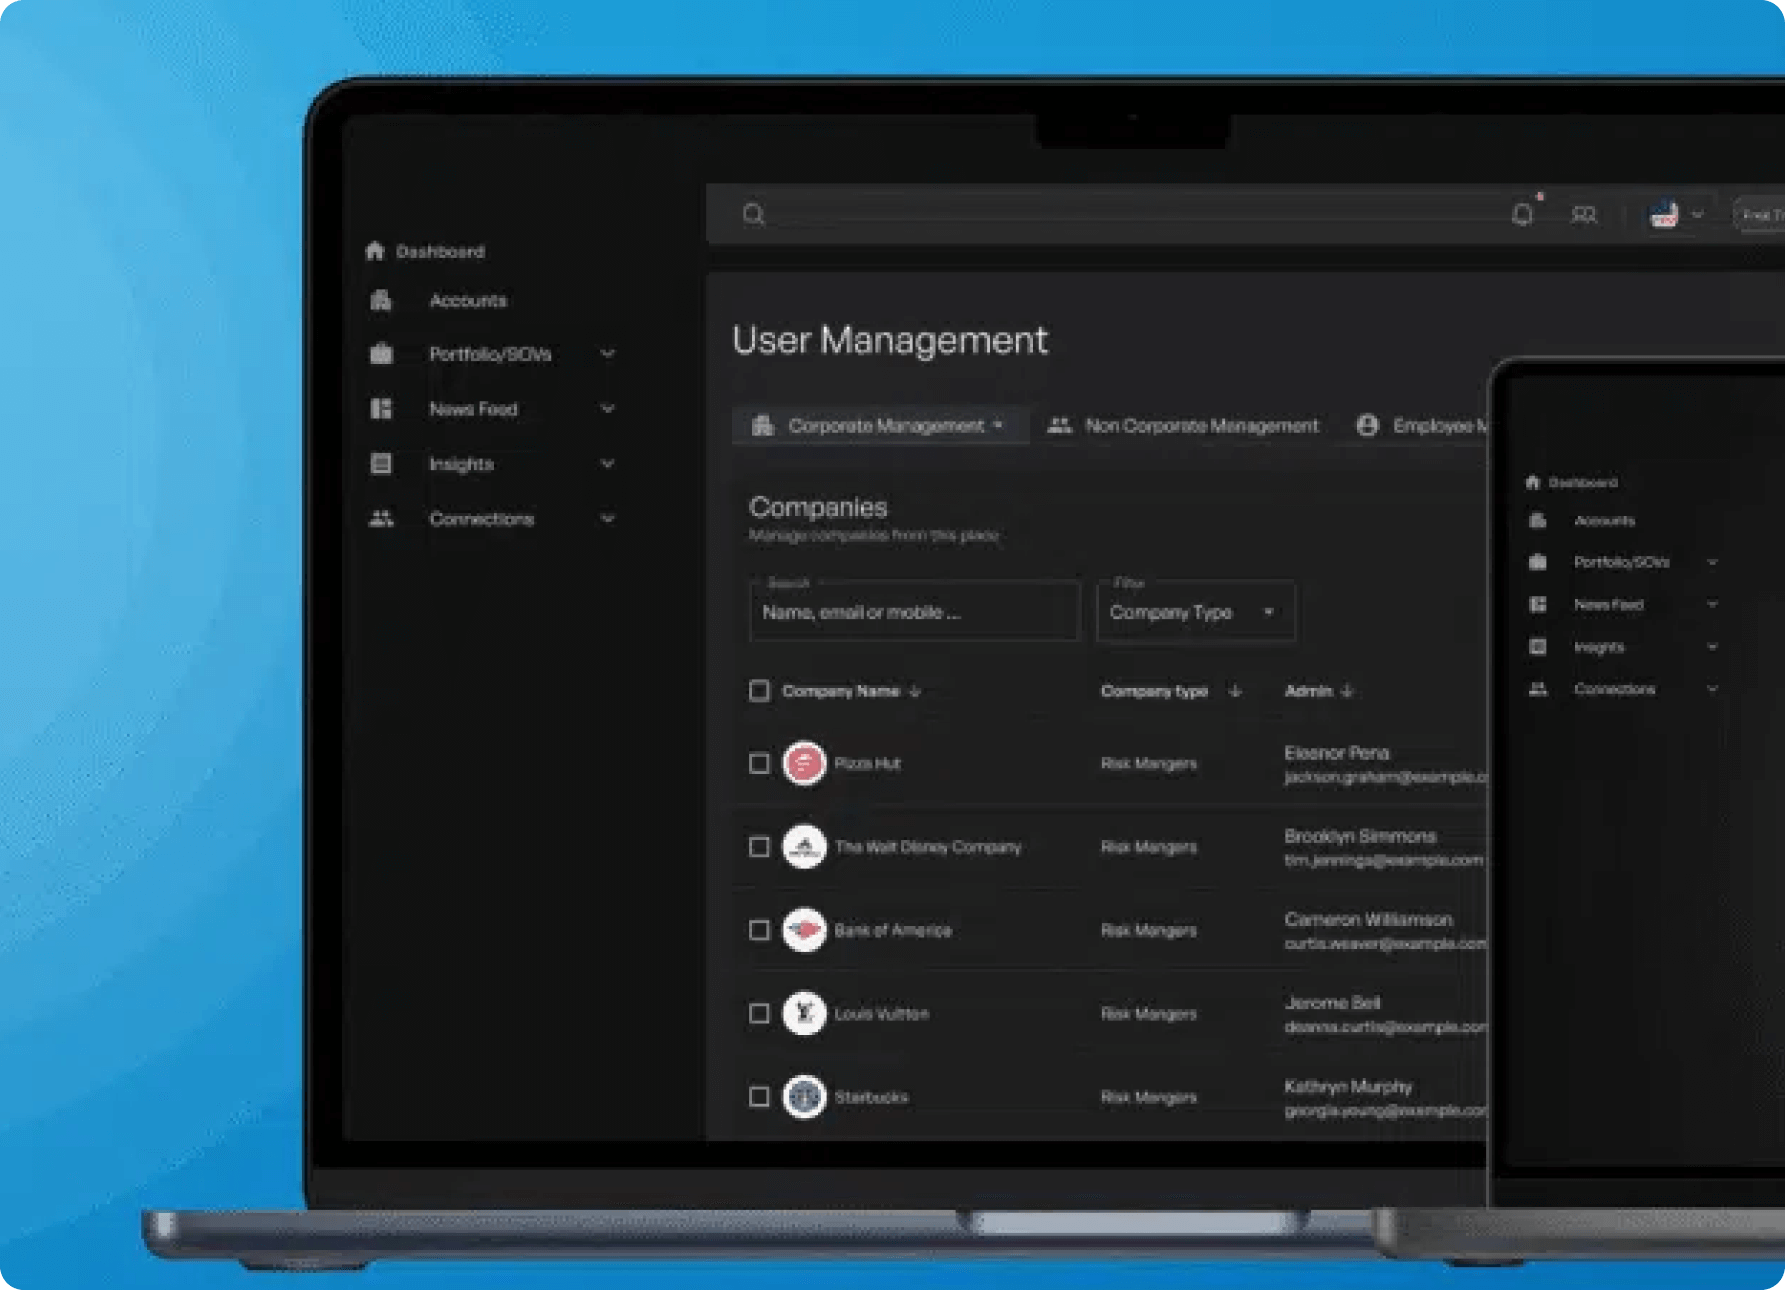
Task: Expand the News Feed sidebar chevron
Action: (607, 409)
